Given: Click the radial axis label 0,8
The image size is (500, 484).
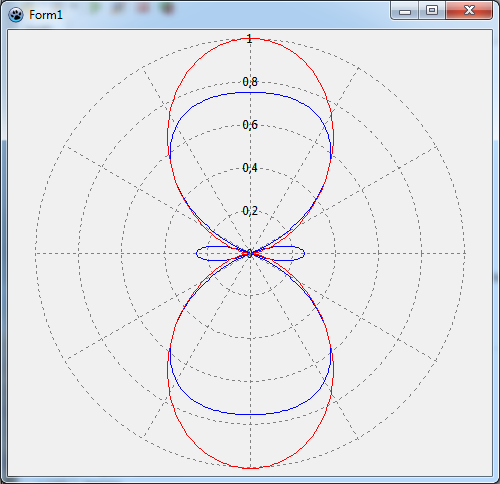Looking at the screenshot, I should pyautogui.click(x=250, y=82).
